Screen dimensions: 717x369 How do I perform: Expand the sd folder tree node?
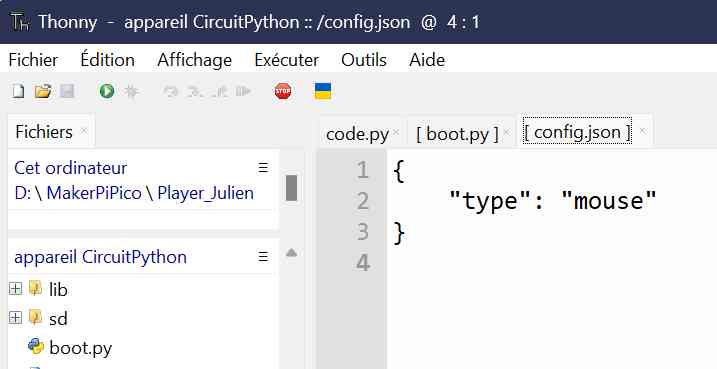[16, 318]
